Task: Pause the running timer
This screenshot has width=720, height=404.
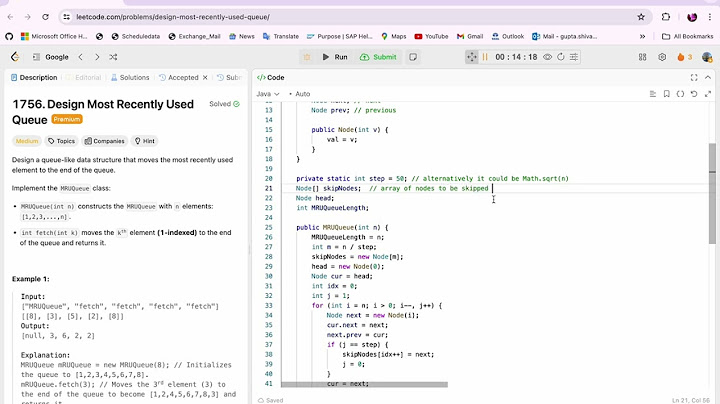Action: pos(485,57)
